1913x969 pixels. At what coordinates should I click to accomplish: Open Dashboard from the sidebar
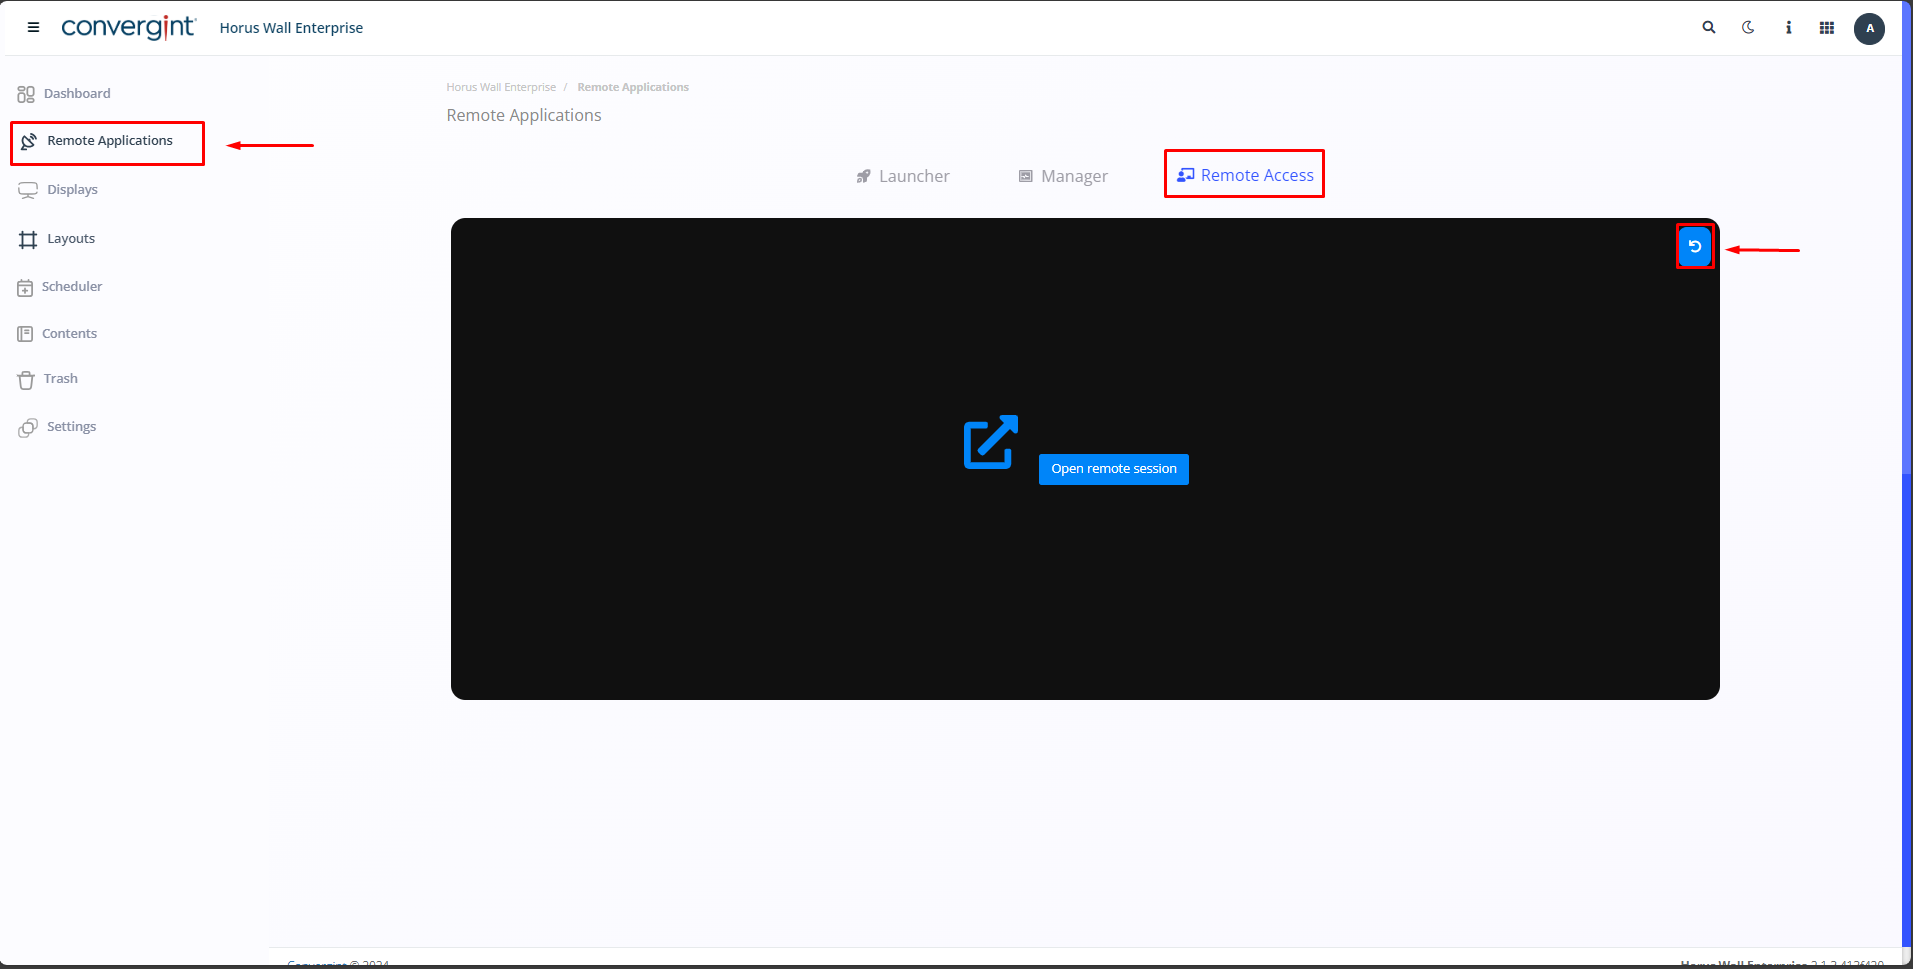tap(76, 94)
